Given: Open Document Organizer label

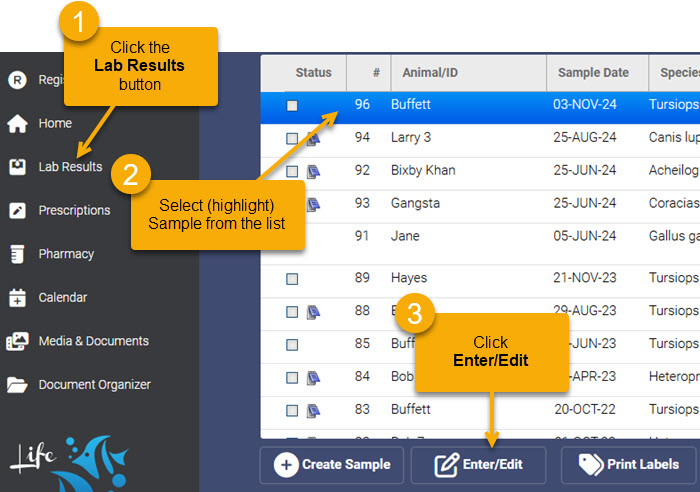Looking at the screenshot, I should coord(94,385).
